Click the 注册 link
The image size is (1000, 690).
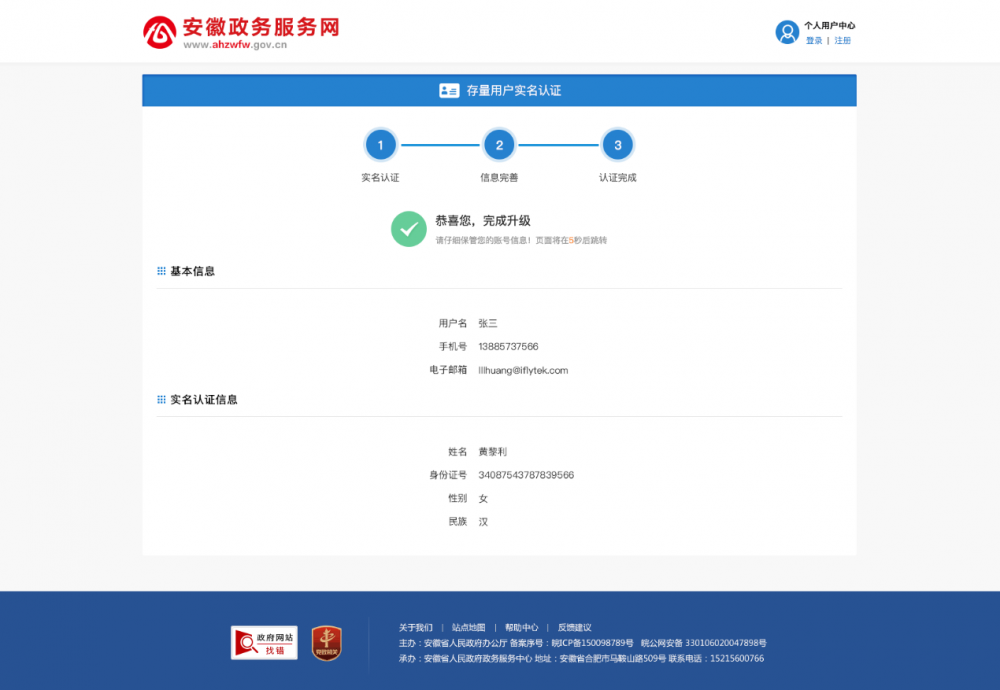[841, 40]
